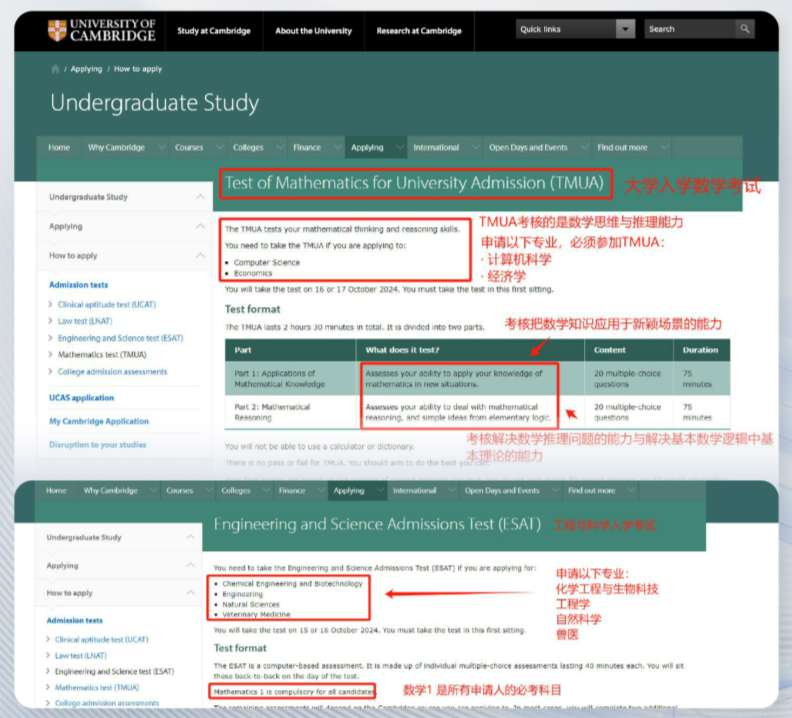Open the Study at Cambridge menu

[x=214, y=31]
